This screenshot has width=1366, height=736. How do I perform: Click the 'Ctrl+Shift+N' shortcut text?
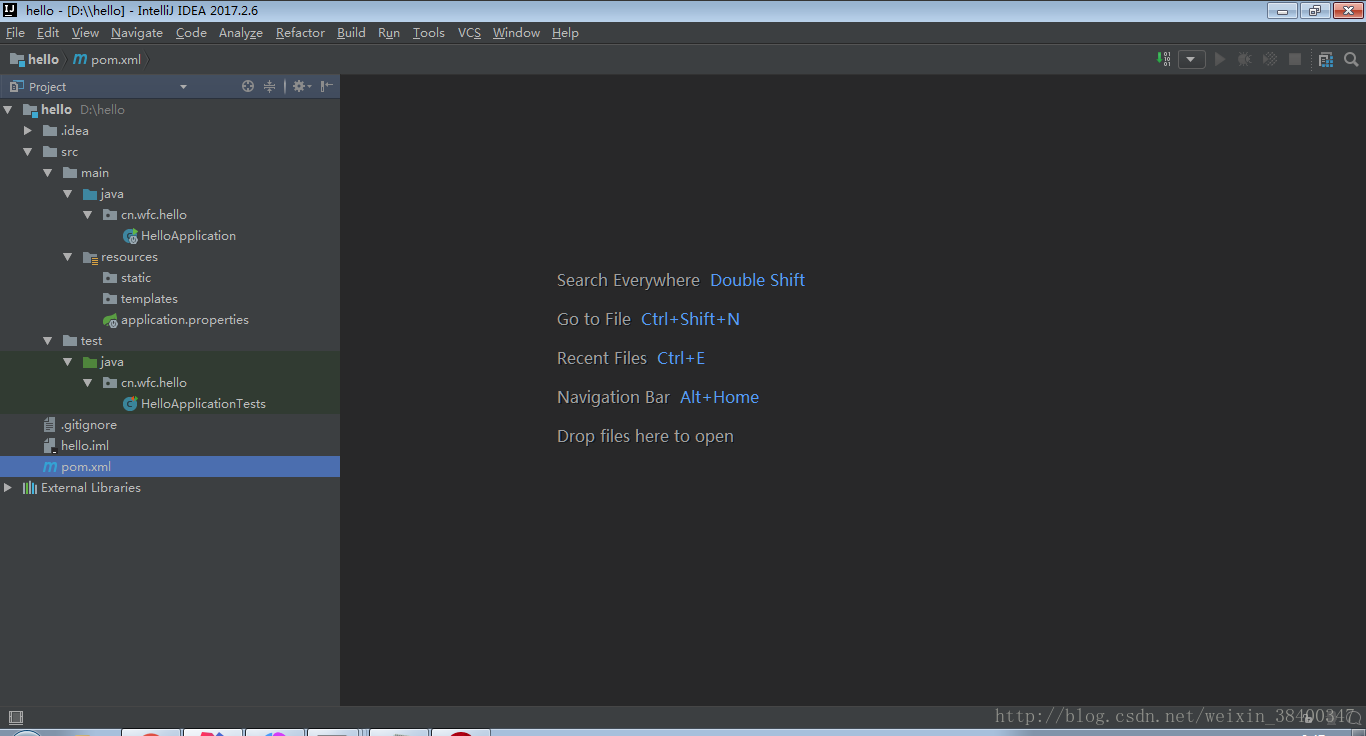(690, 319)
